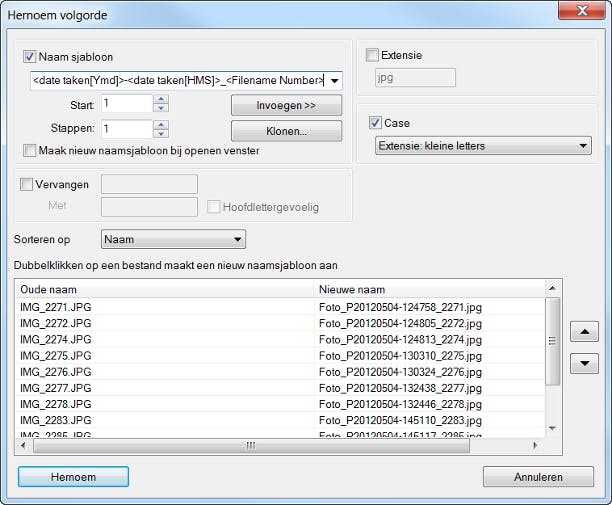The width and height of the screenshot is (612, 505).
Task: Open the name template dropdown arrow
Action: coord(334,81)
